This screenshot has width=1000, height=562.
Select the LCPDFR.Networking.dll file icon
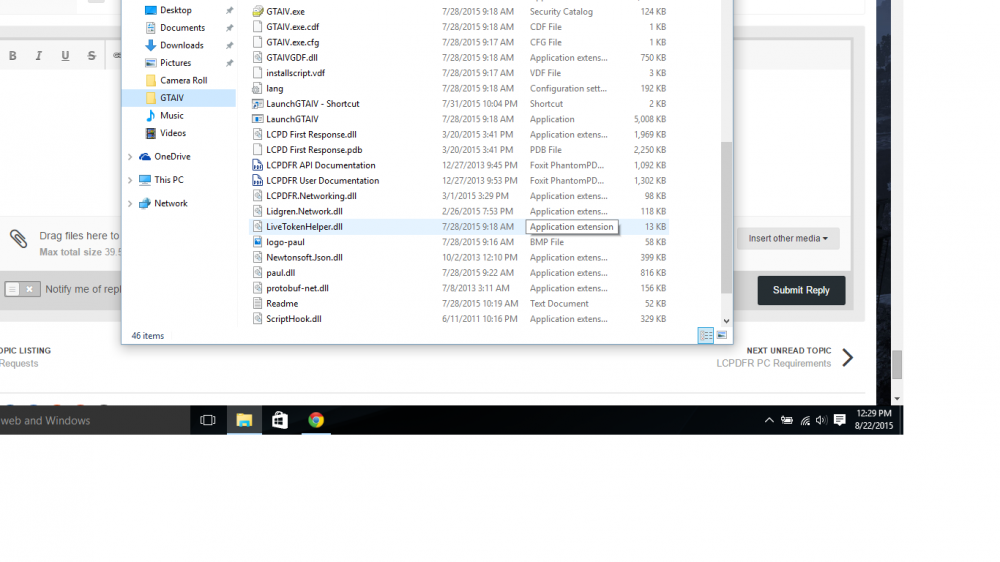pyautogui.click(x=258, y=196)
